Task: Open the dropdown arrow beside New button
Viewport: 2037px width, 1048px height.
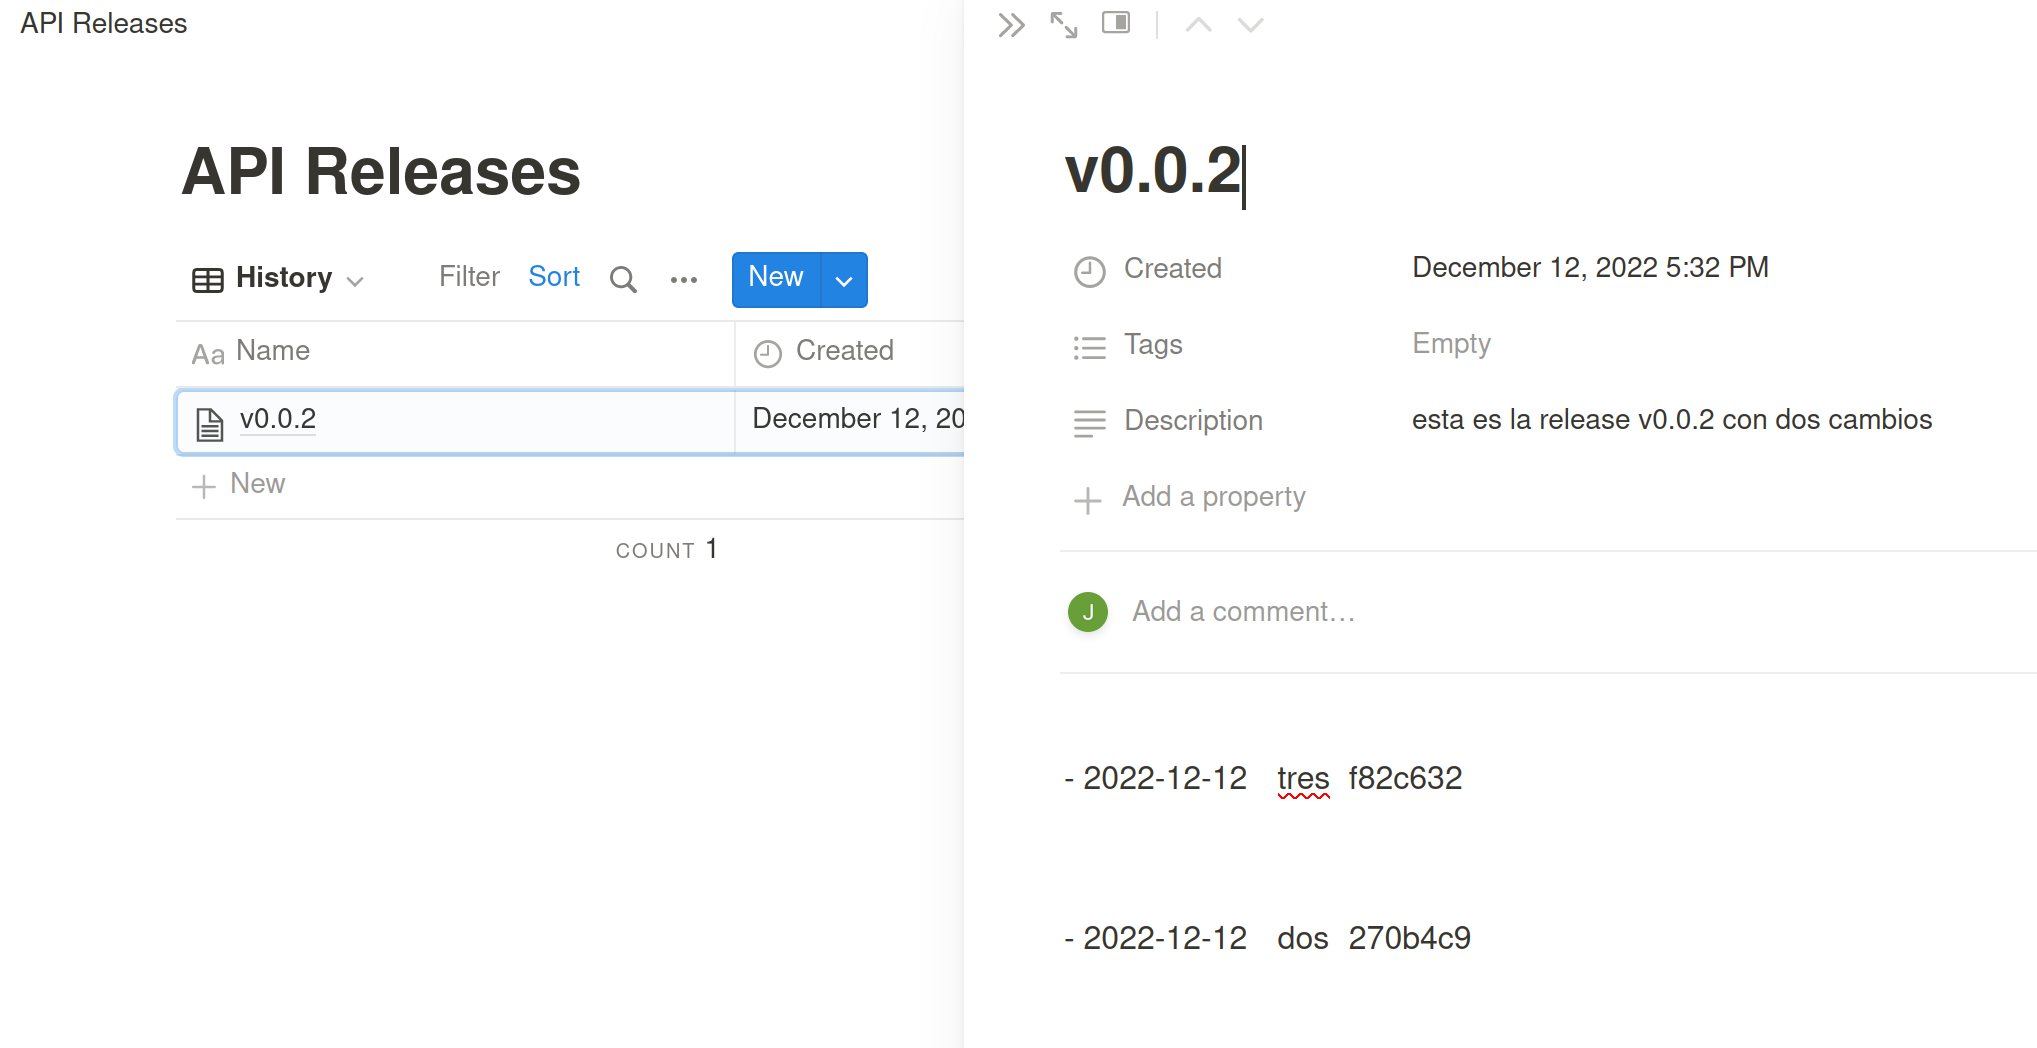Action: [844, 280]
